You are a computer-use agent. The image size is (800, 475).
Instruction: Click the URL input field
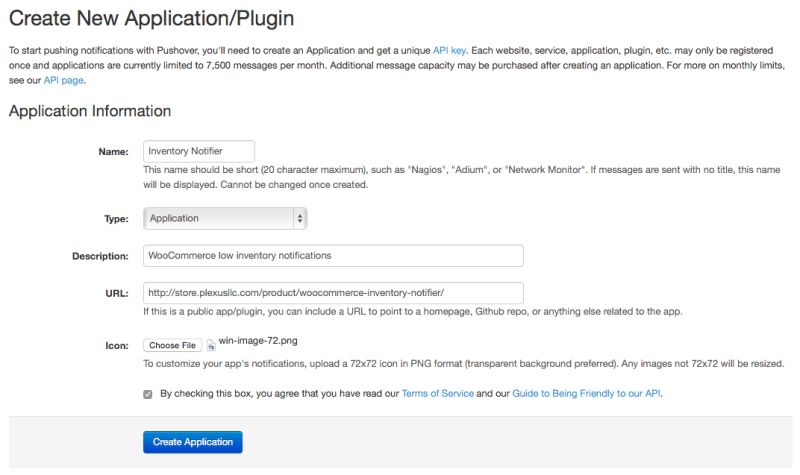[x=333, y=293]
